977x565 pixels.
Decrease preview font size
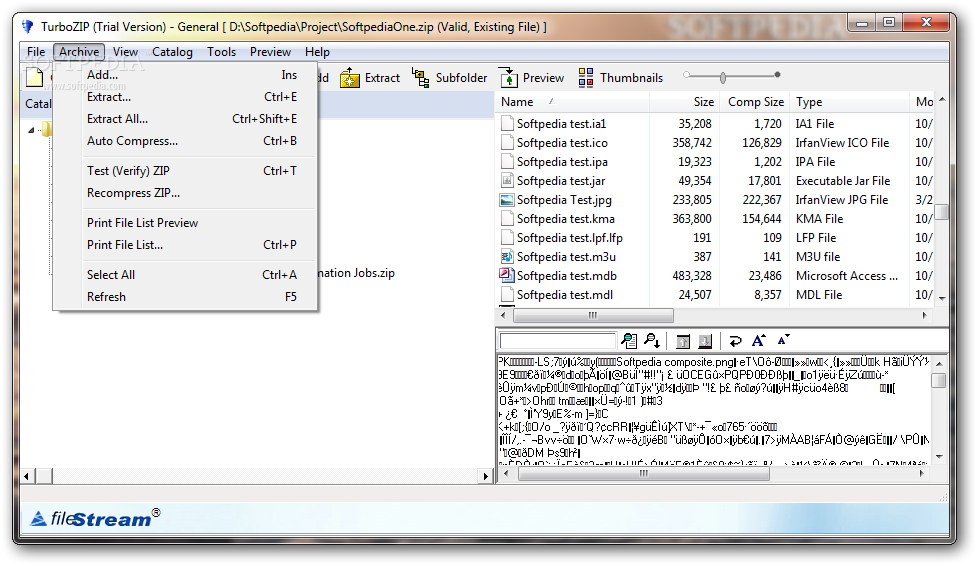tap(783, 340)
